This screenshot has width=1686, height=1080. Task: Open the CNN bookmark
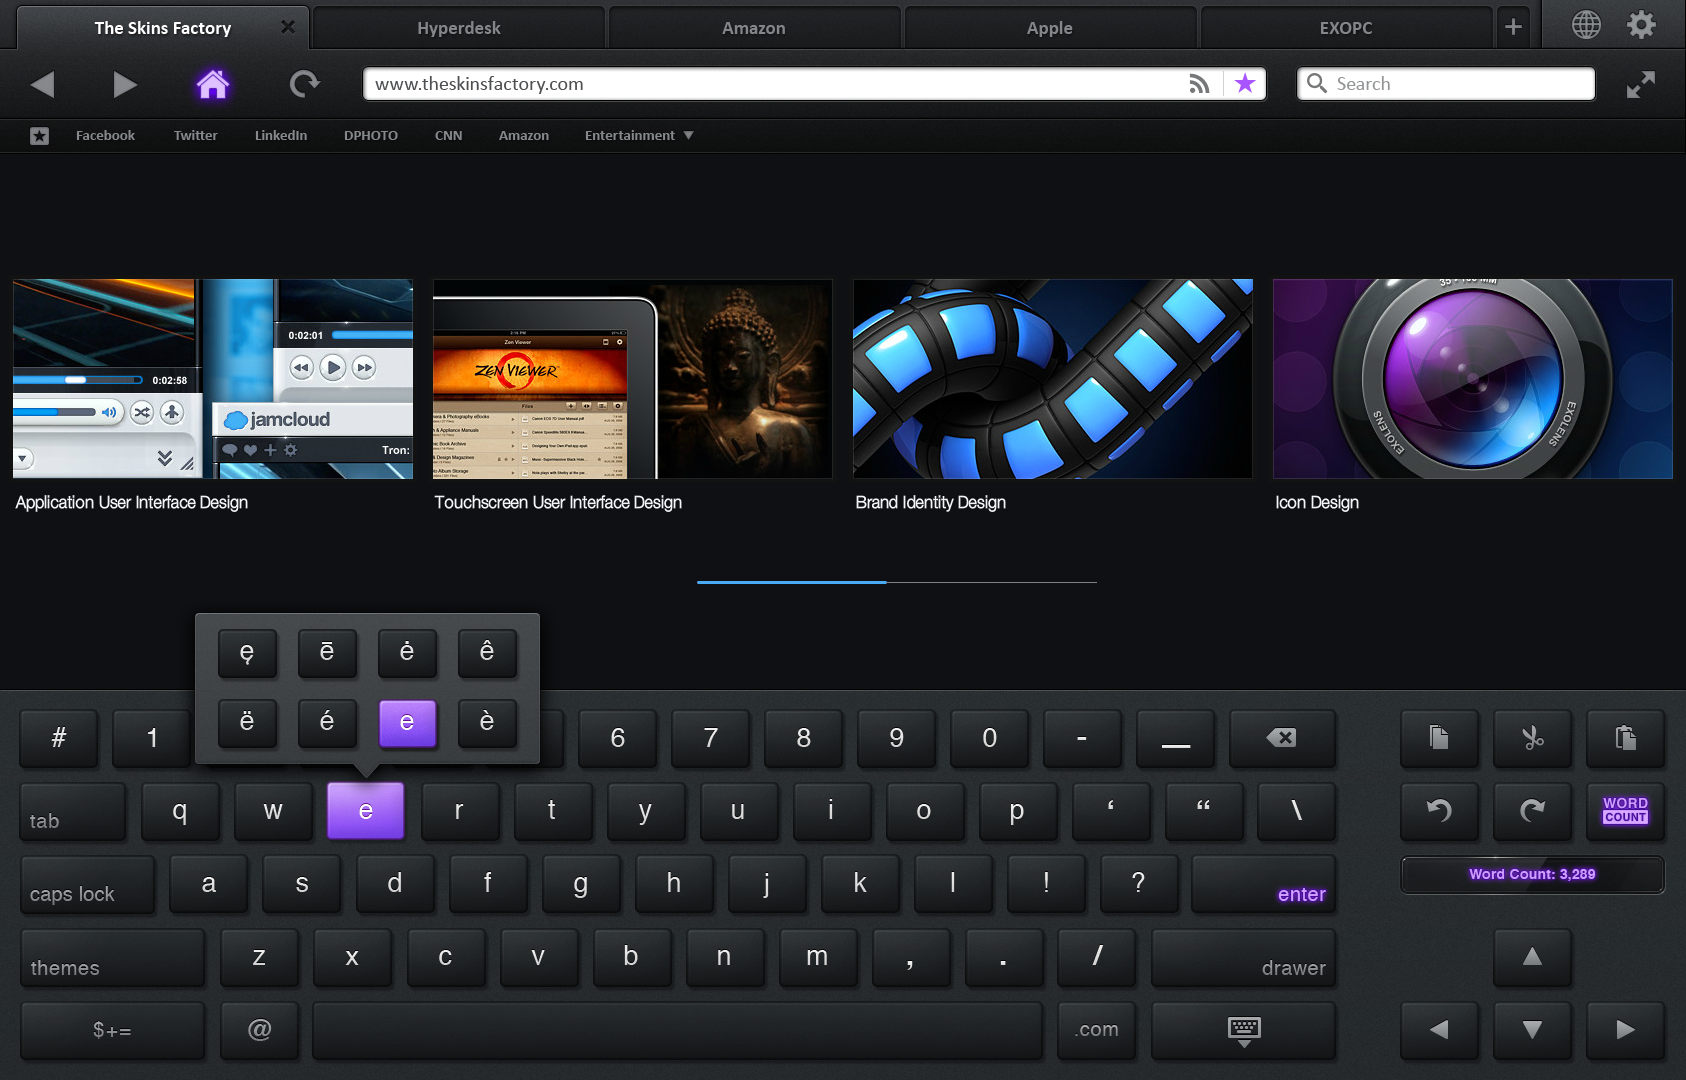(x=448, y=136)
